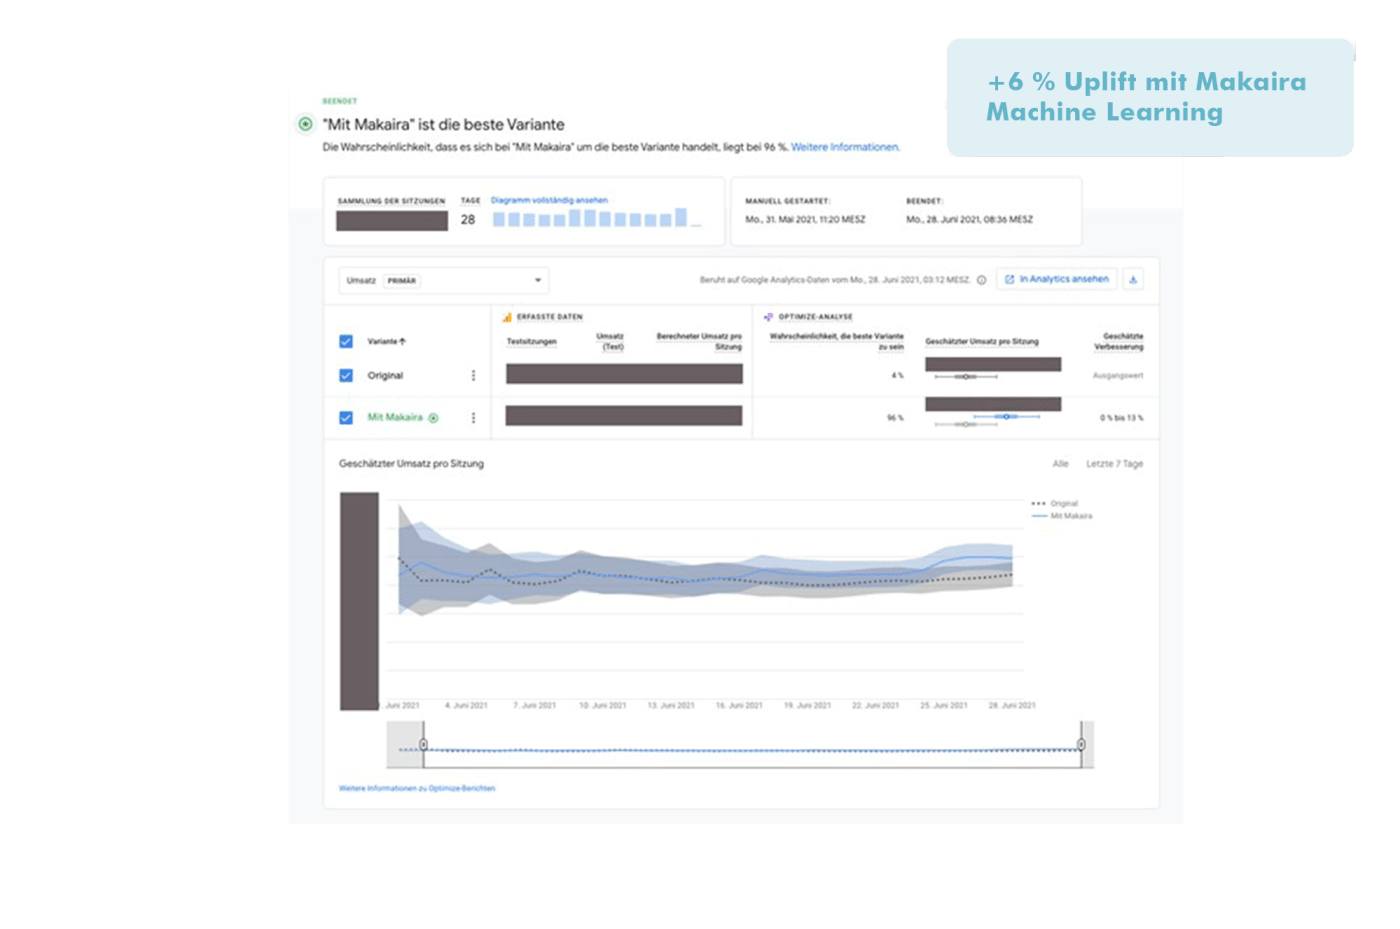Image resolution: width=1400 pixels, height=929 pixels.
Task: Click the 0 % bis 13 % improvement value
Action: tap(1122, 418)
